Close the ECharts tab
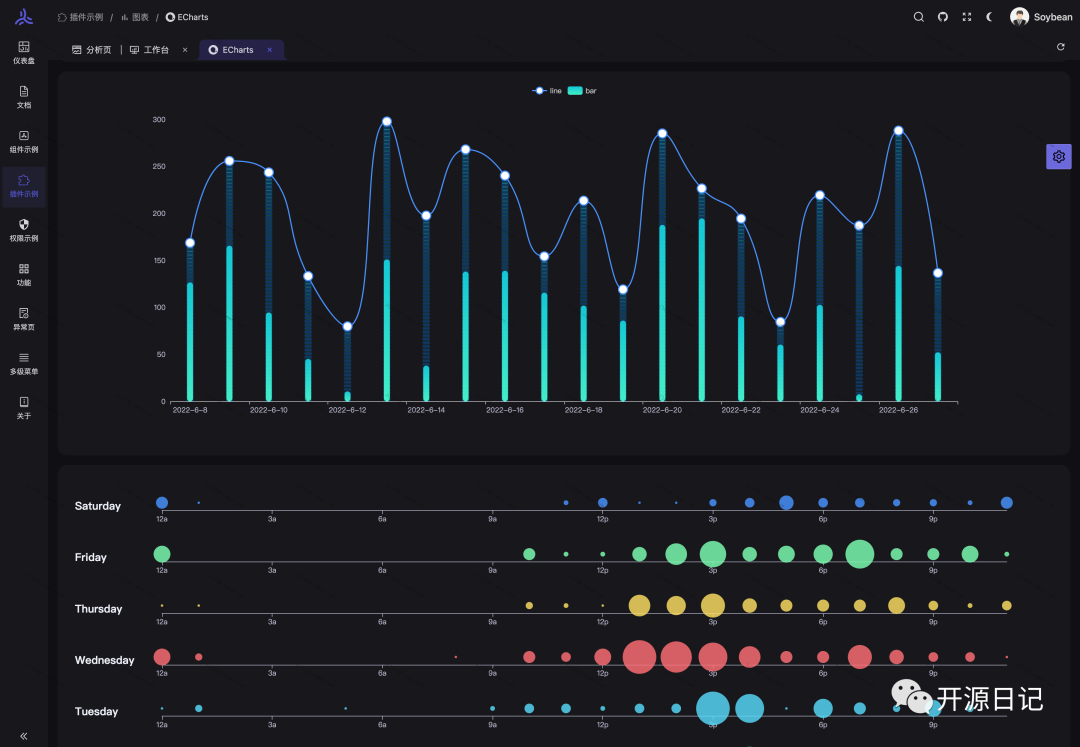Image resolution: width=1080 pixels, height=747 pixels. 270,50
